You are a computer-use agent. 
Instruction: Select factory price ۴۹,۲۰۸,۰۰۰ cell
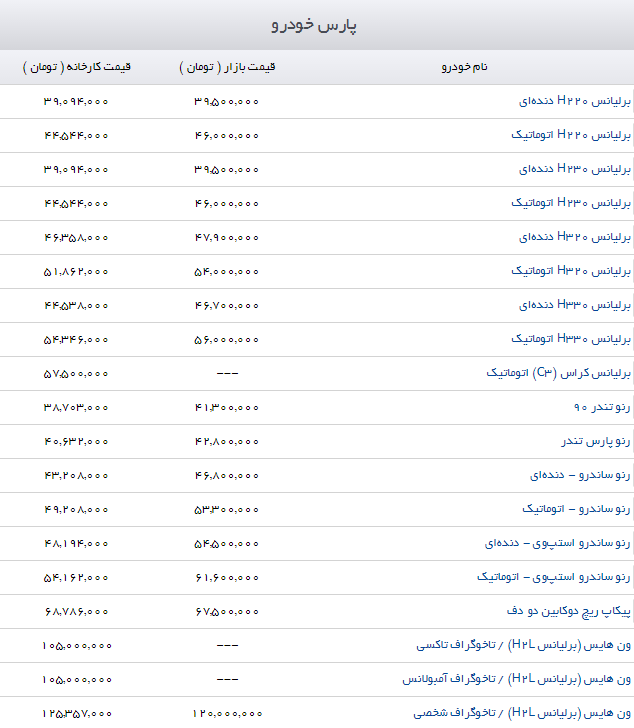coord(76,510)
